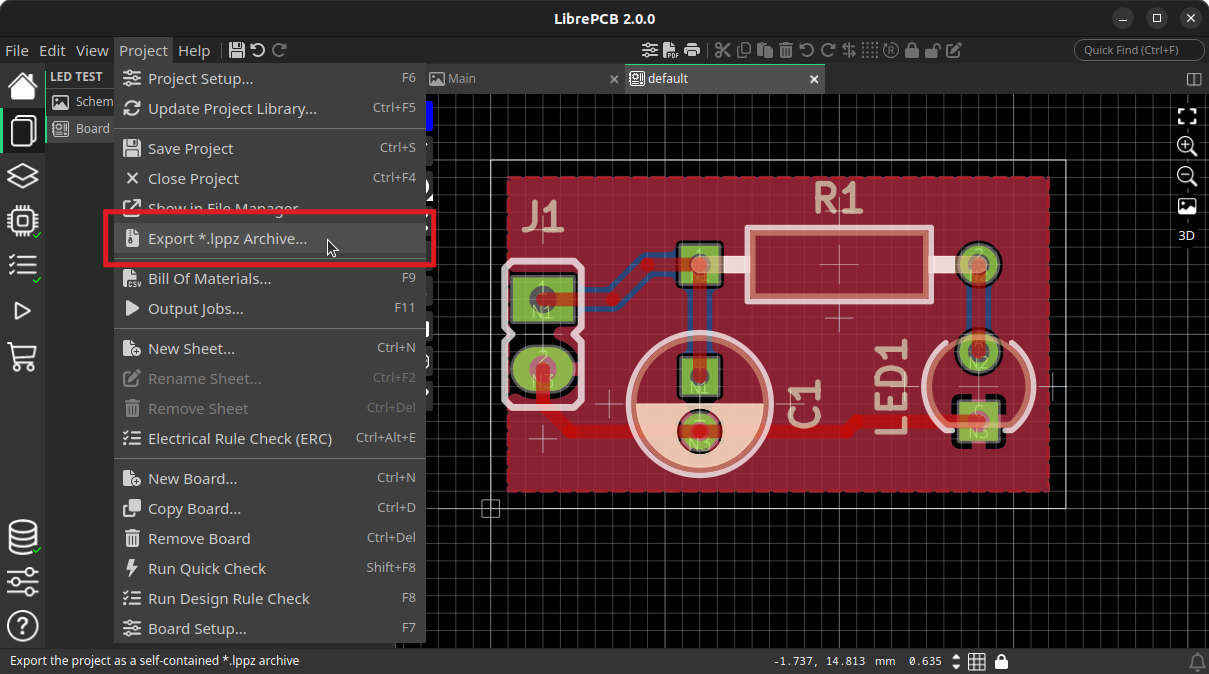1209x674 pixels.
Task: Open the library manager database icon
Action: [x=23, y=537]
